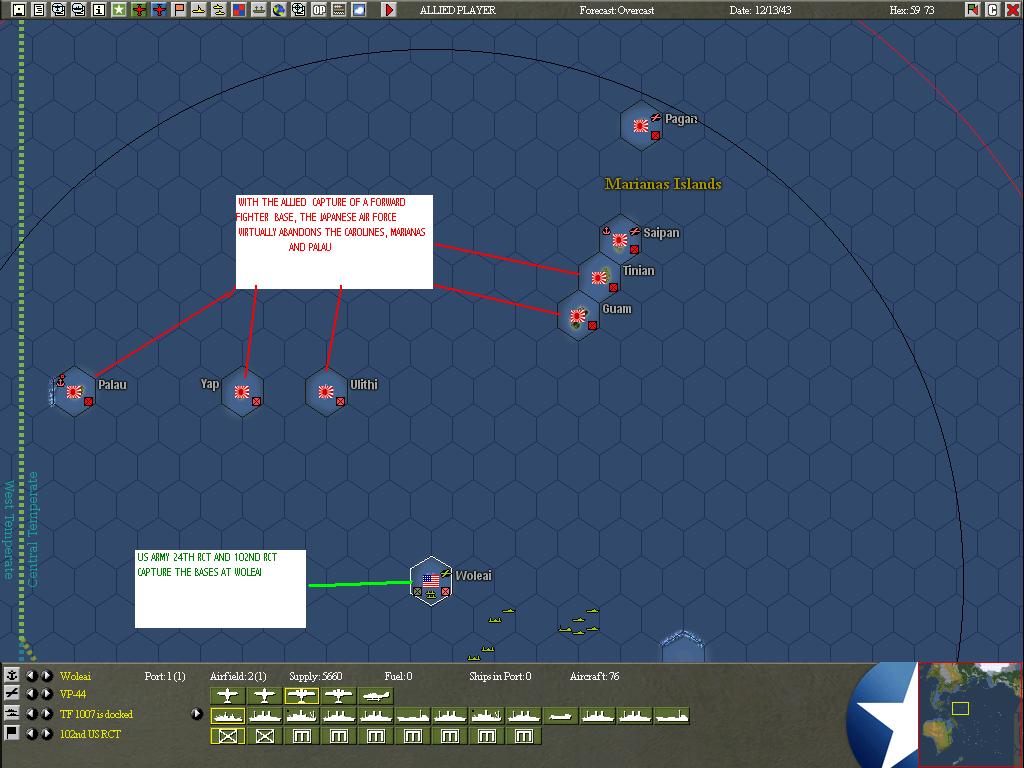Click the 'Fuel: 0' text
The width and height of the screenshot is (1024, 768).
398,676
